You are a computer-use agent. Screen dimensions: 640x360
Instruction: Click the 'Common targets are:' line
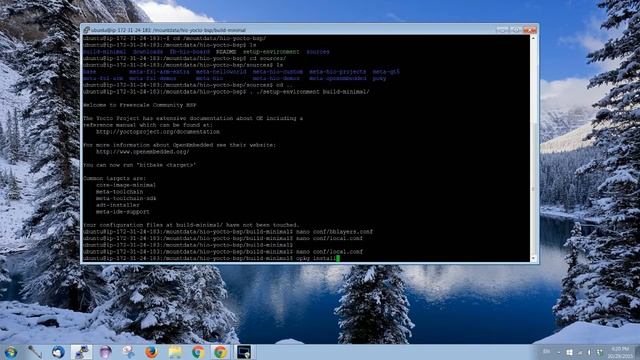click(114, 178)
